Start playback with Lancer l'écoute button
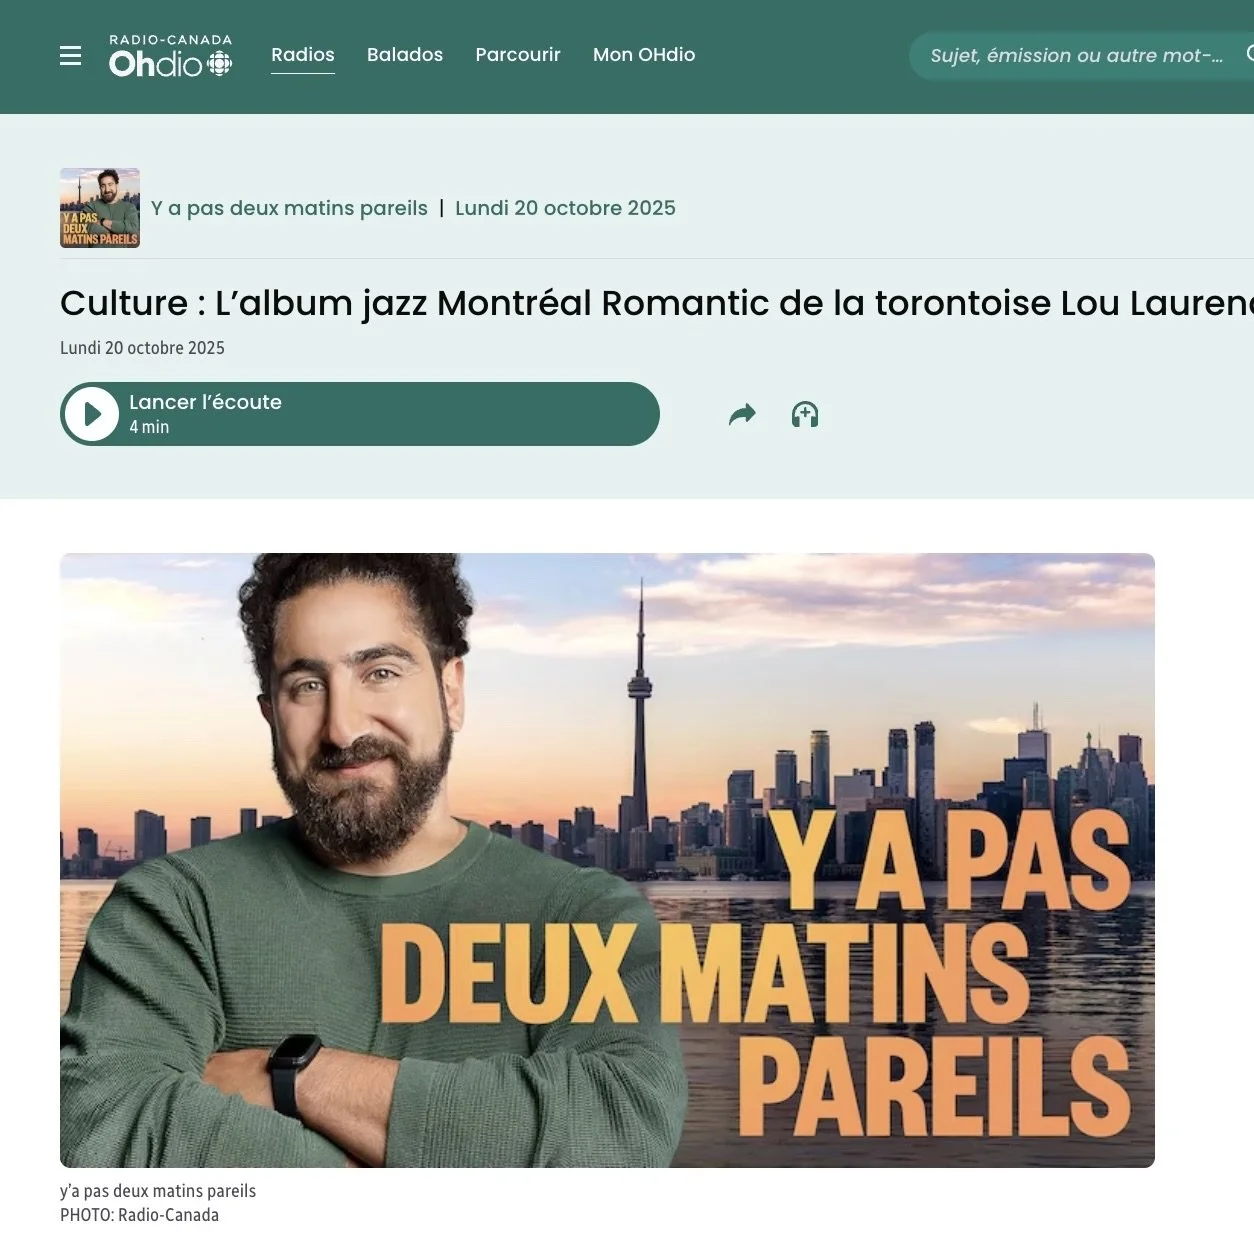 [x=360, y=414]
